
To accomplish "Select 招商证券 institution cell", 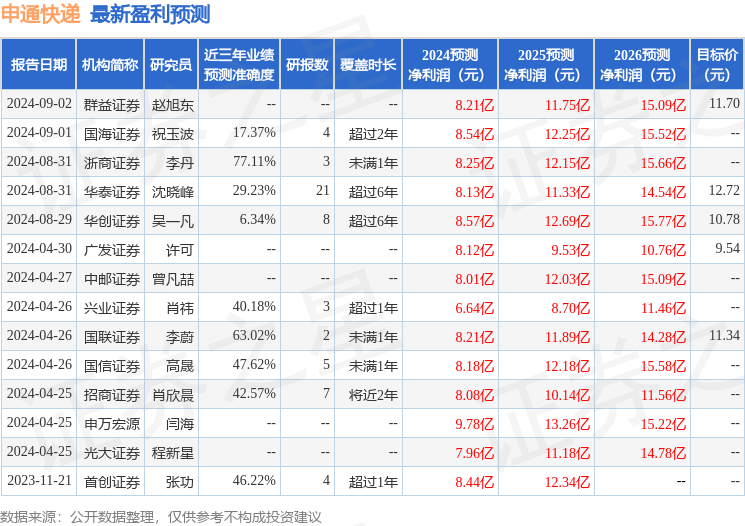I will 112,395.
